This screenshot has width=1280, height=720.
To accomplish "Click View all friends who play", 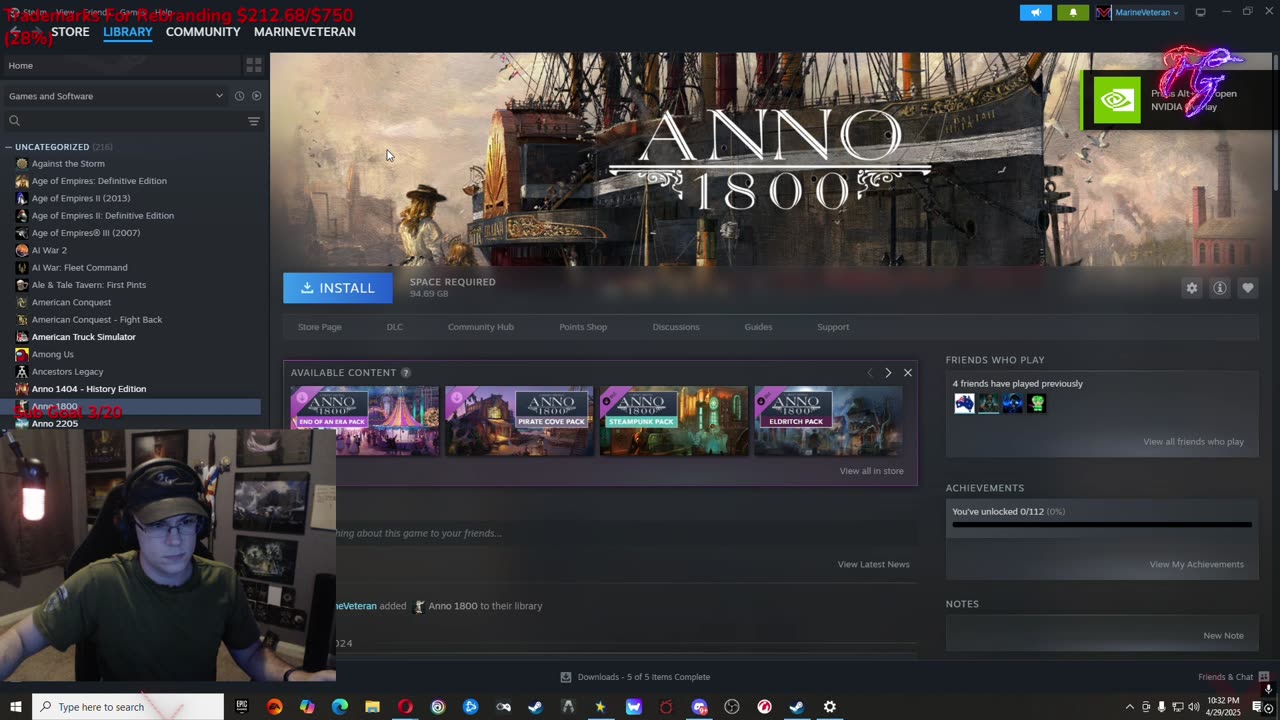I will point(1194,442).
